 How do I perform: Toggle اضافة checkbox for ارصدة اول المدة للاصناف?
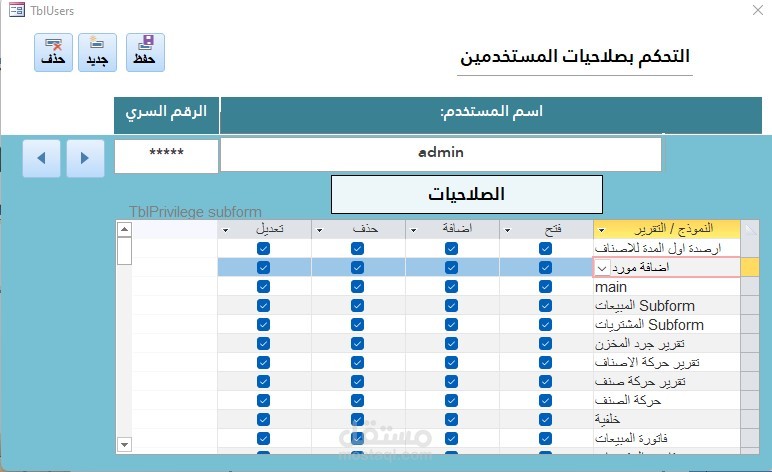pos(451,249)
